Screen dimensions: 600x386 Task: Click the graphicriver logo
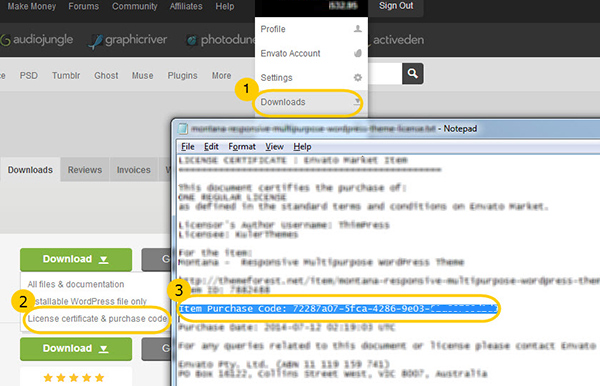[x=128, y=41]
